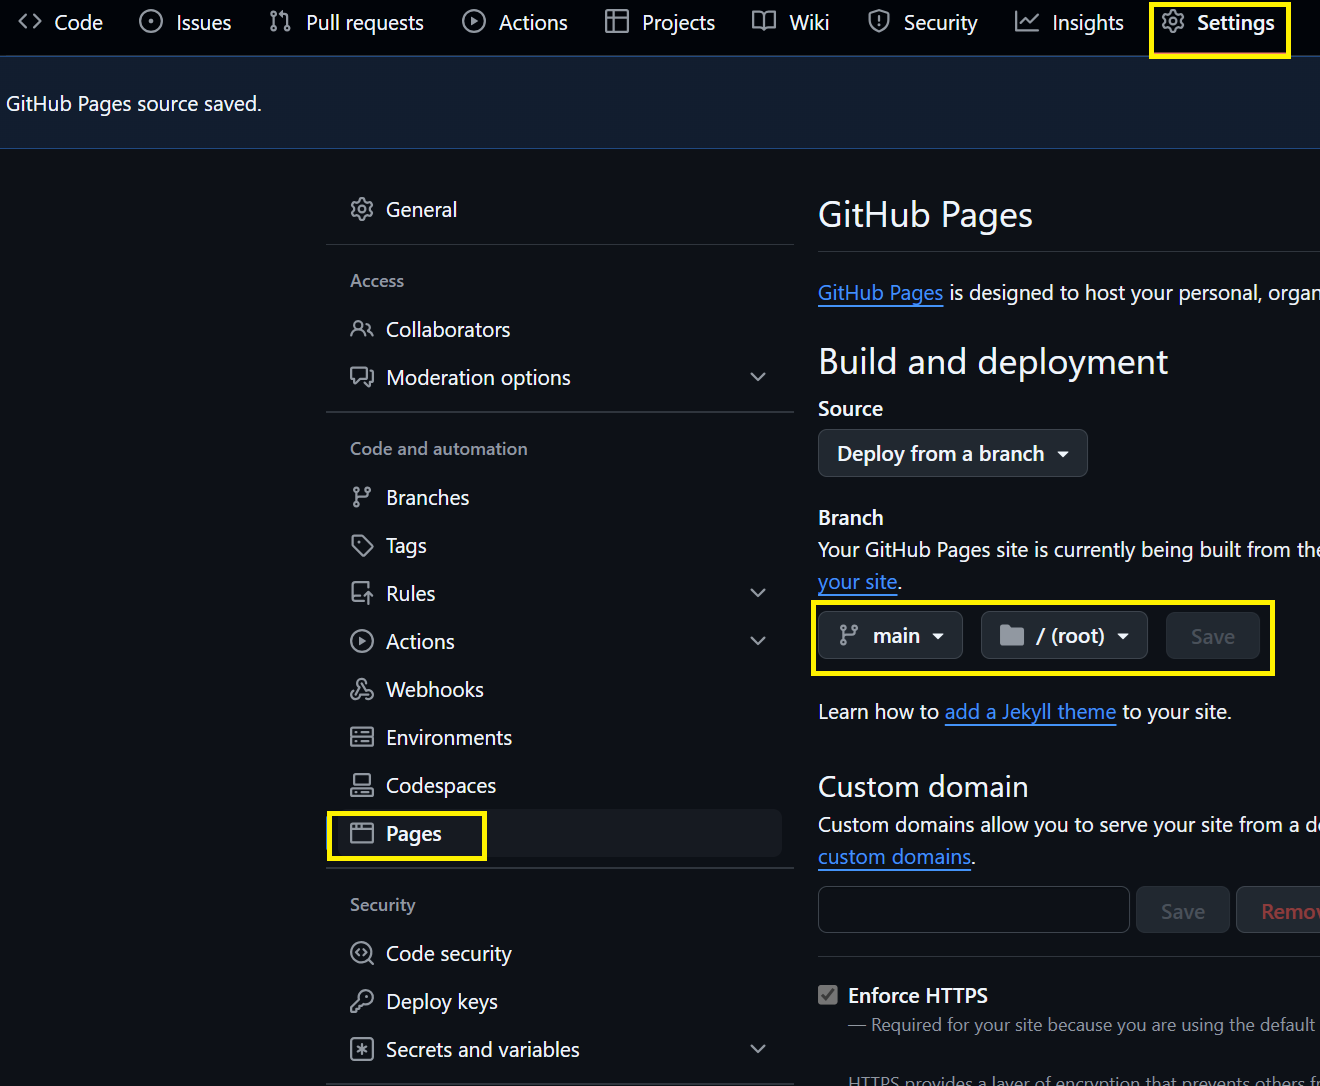
Task: Click the General gear icon in sidebar
Action: click(362, 209)
